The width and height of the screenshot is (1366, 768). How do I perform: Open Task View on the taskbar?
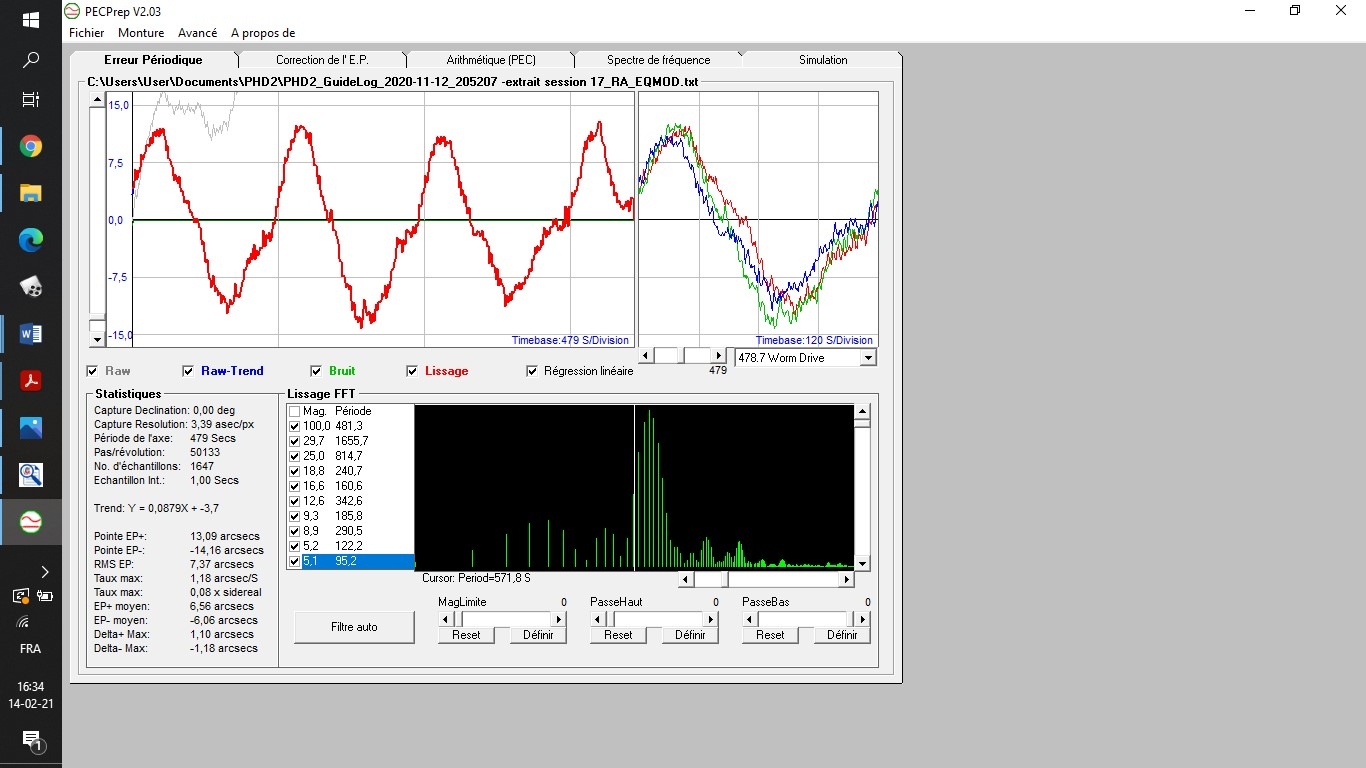point(30,100)
